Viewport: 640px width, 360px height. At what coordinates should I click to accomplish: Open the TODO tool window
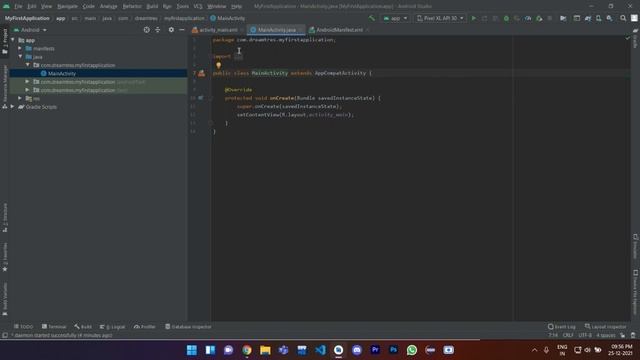23,327
